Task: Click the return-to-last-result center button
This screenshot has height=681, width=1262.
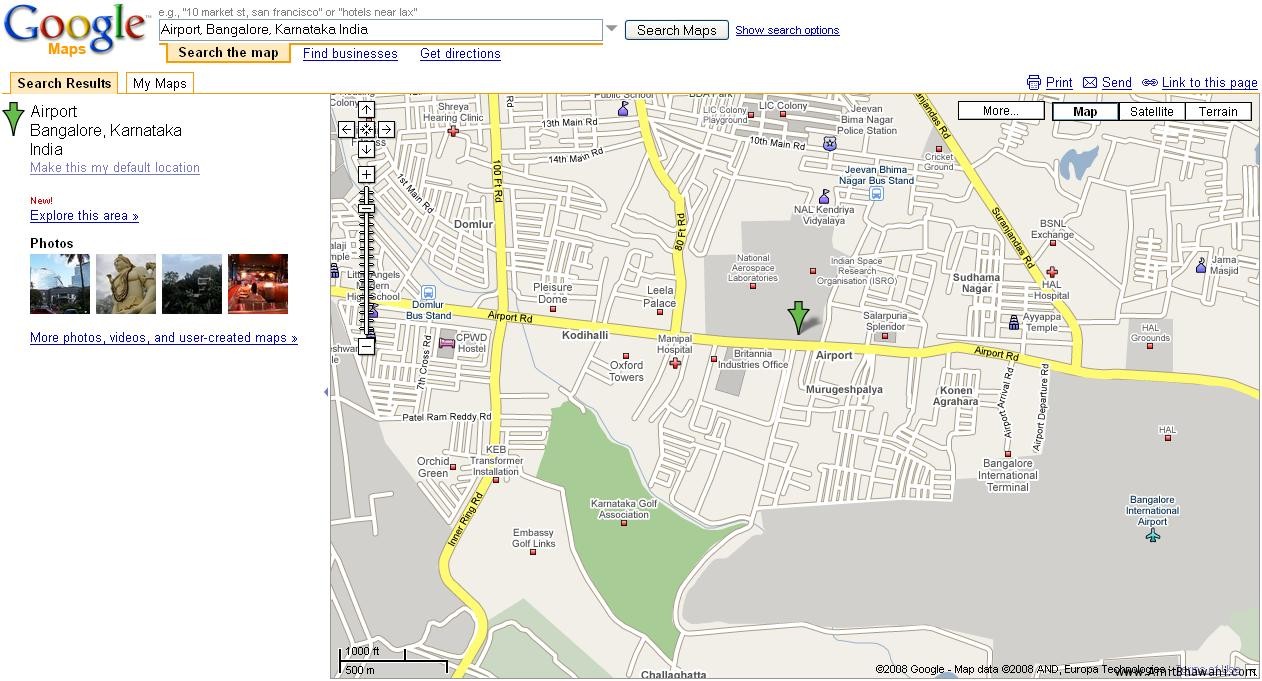Action: pos(367,129)
